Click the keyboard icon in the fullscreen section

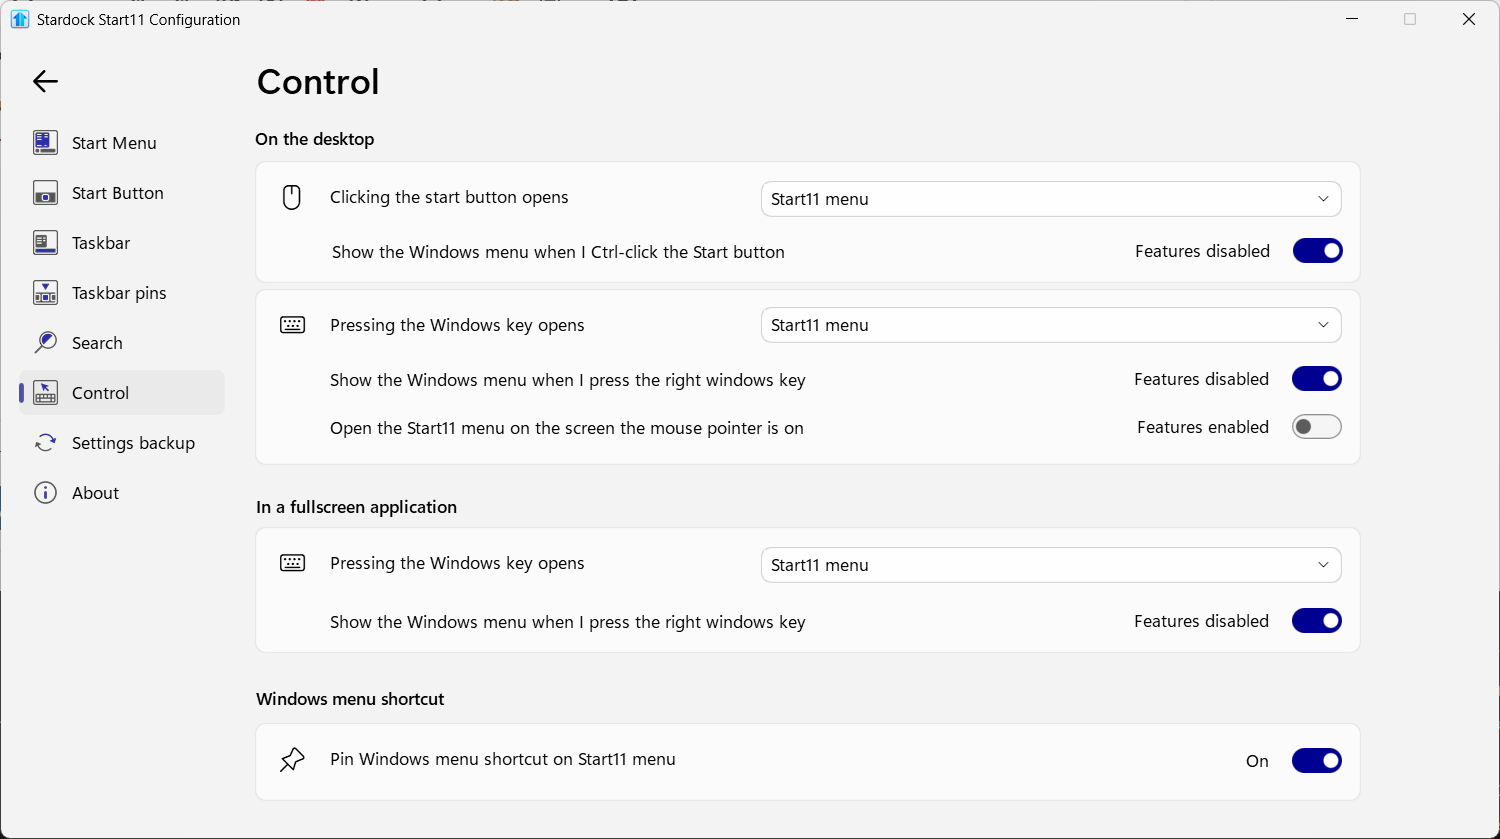[x=292, y=563]
